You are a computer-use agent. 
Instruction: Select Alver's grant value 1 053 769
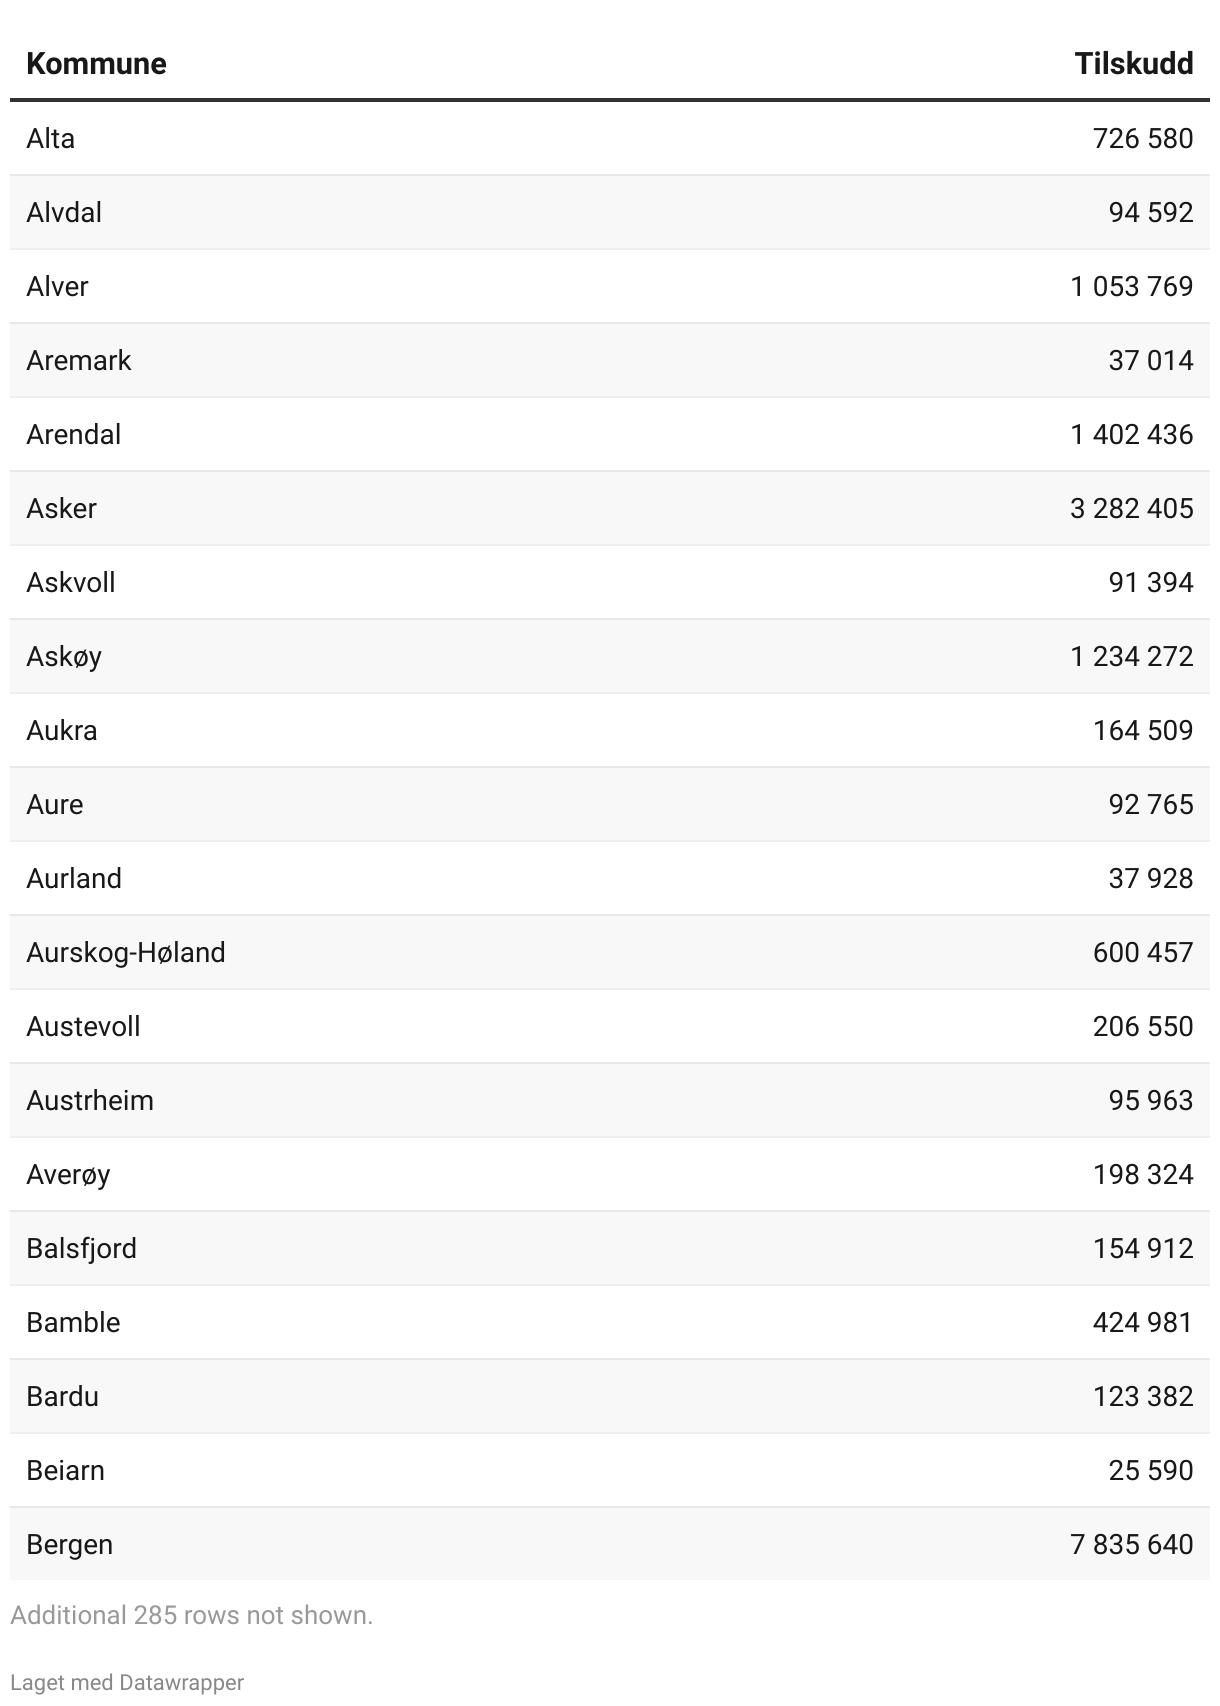click(x=1131, y=286)
